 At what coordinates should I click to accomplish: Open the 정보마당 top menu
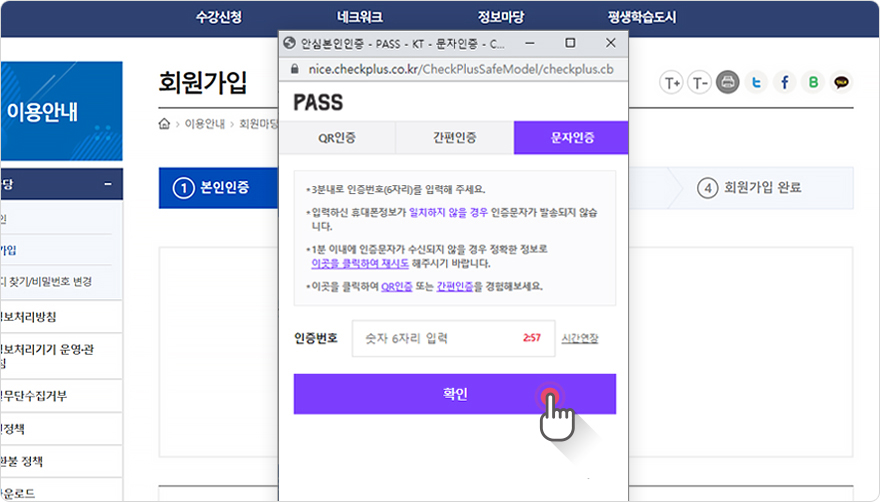[501, 17]
